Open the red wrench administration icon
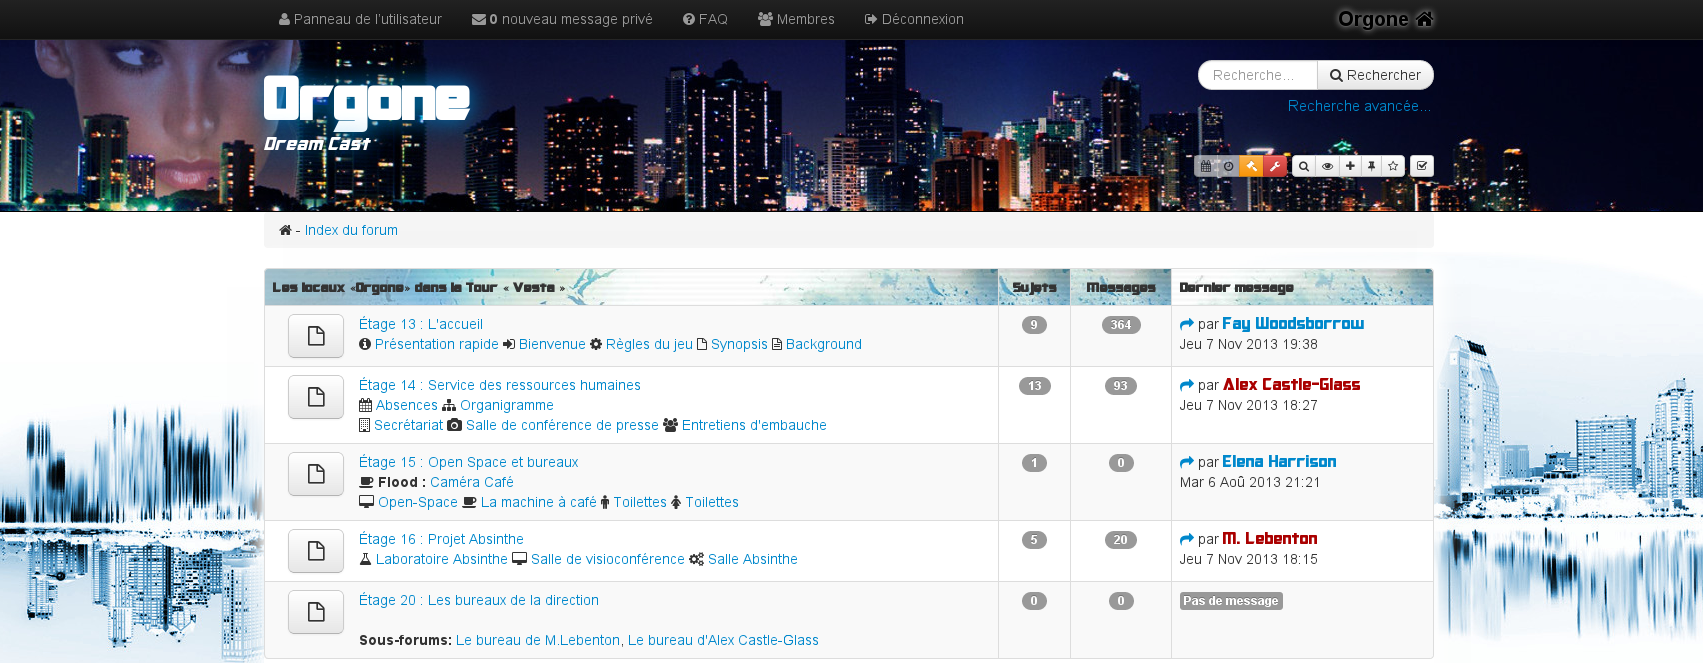 pos(1275,166)
